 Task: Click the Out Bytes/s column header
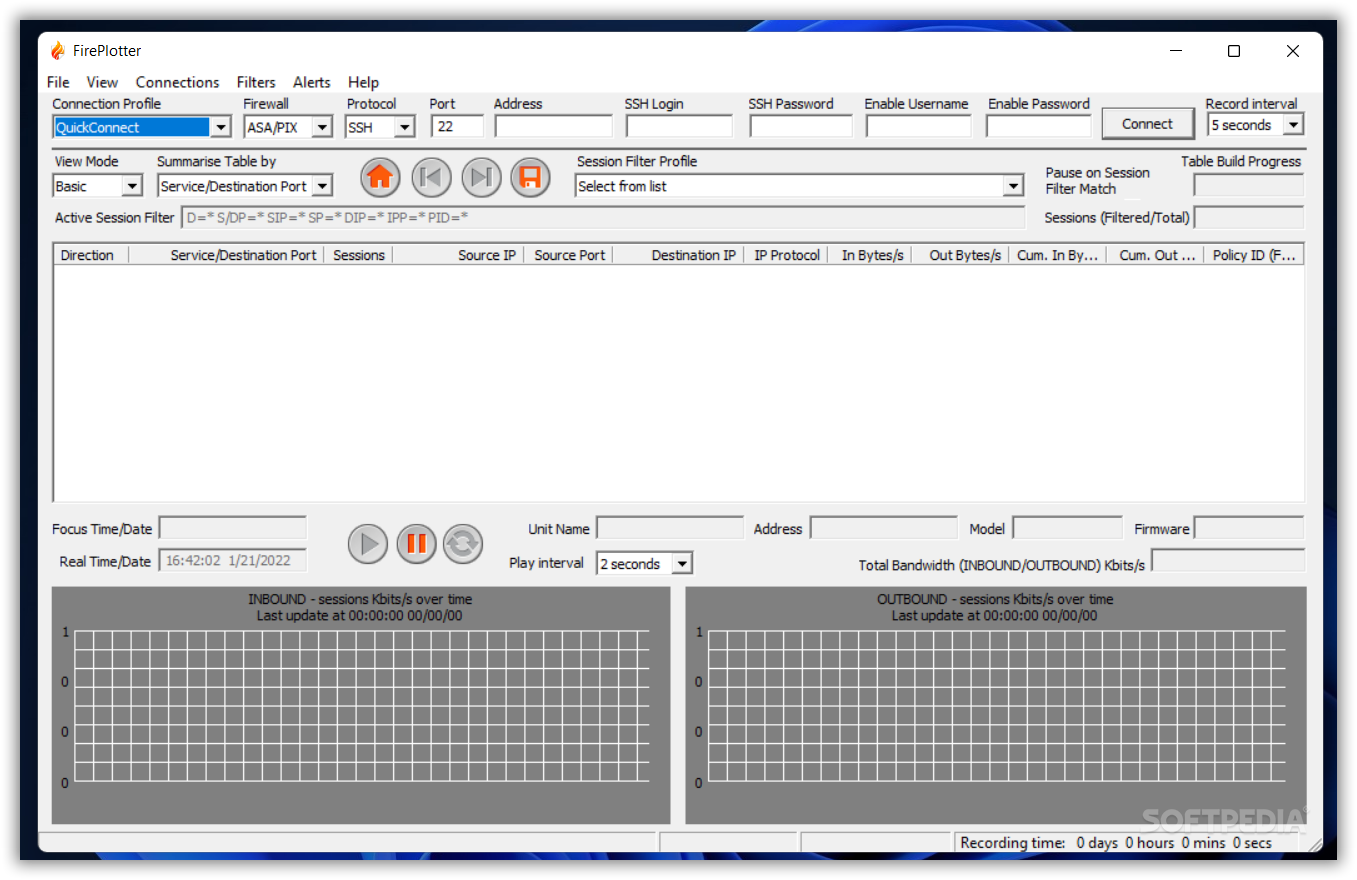coord(960,255)
